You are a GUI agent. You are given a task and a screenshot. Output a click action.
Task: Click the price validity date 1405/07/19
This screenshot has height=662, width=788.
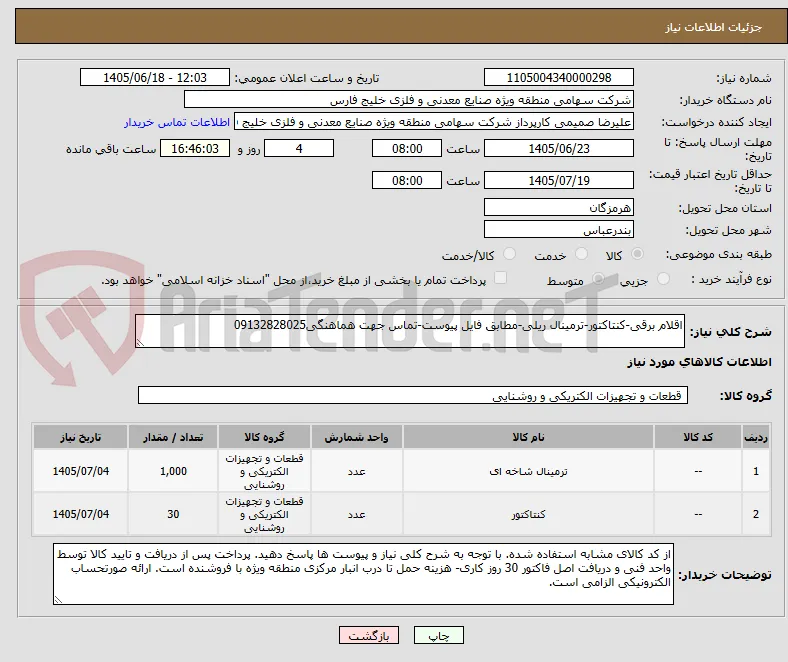pyautogui.click(x=558, y=180)
